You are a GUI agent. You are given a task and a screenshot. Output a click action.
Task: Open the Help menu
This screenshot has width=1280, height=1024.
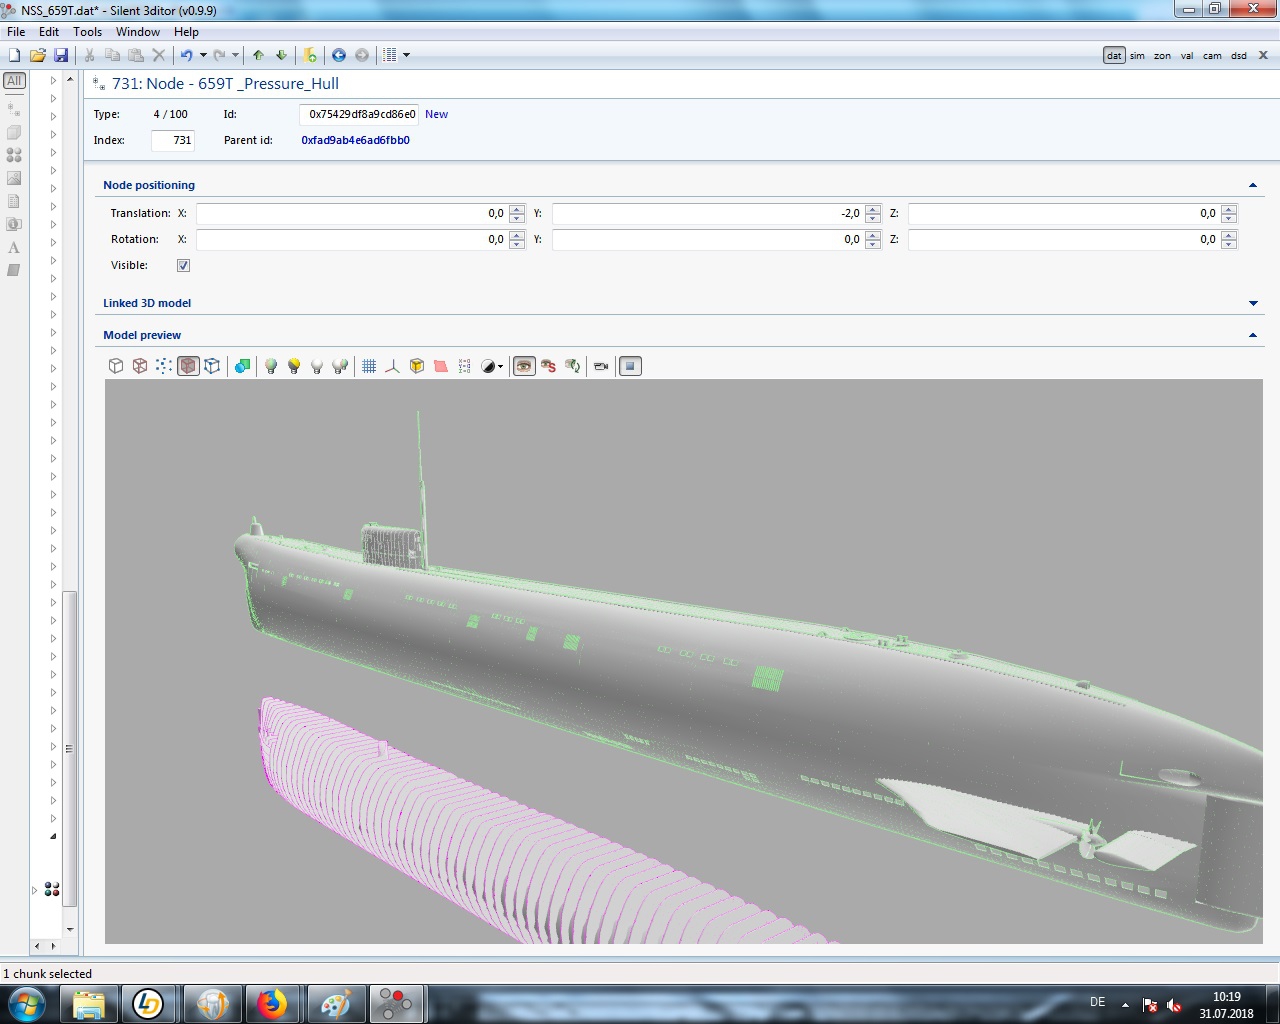click(x=186, y=32)
